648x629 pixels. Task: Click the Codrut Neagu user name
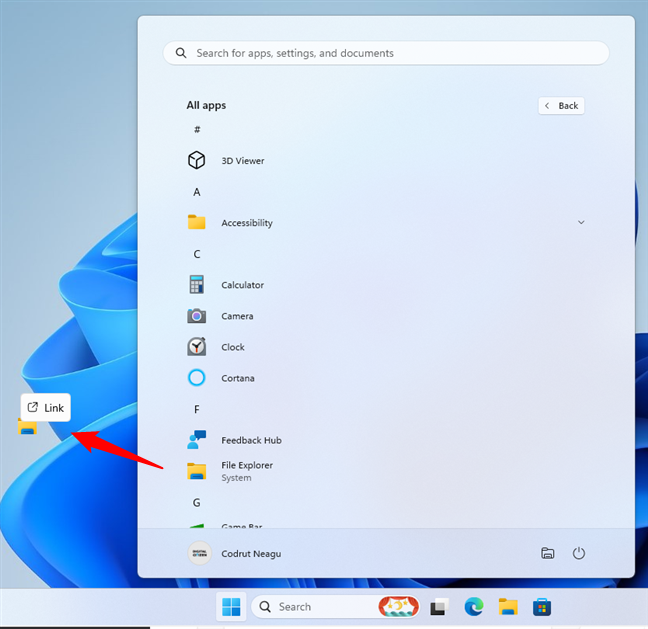251,554
